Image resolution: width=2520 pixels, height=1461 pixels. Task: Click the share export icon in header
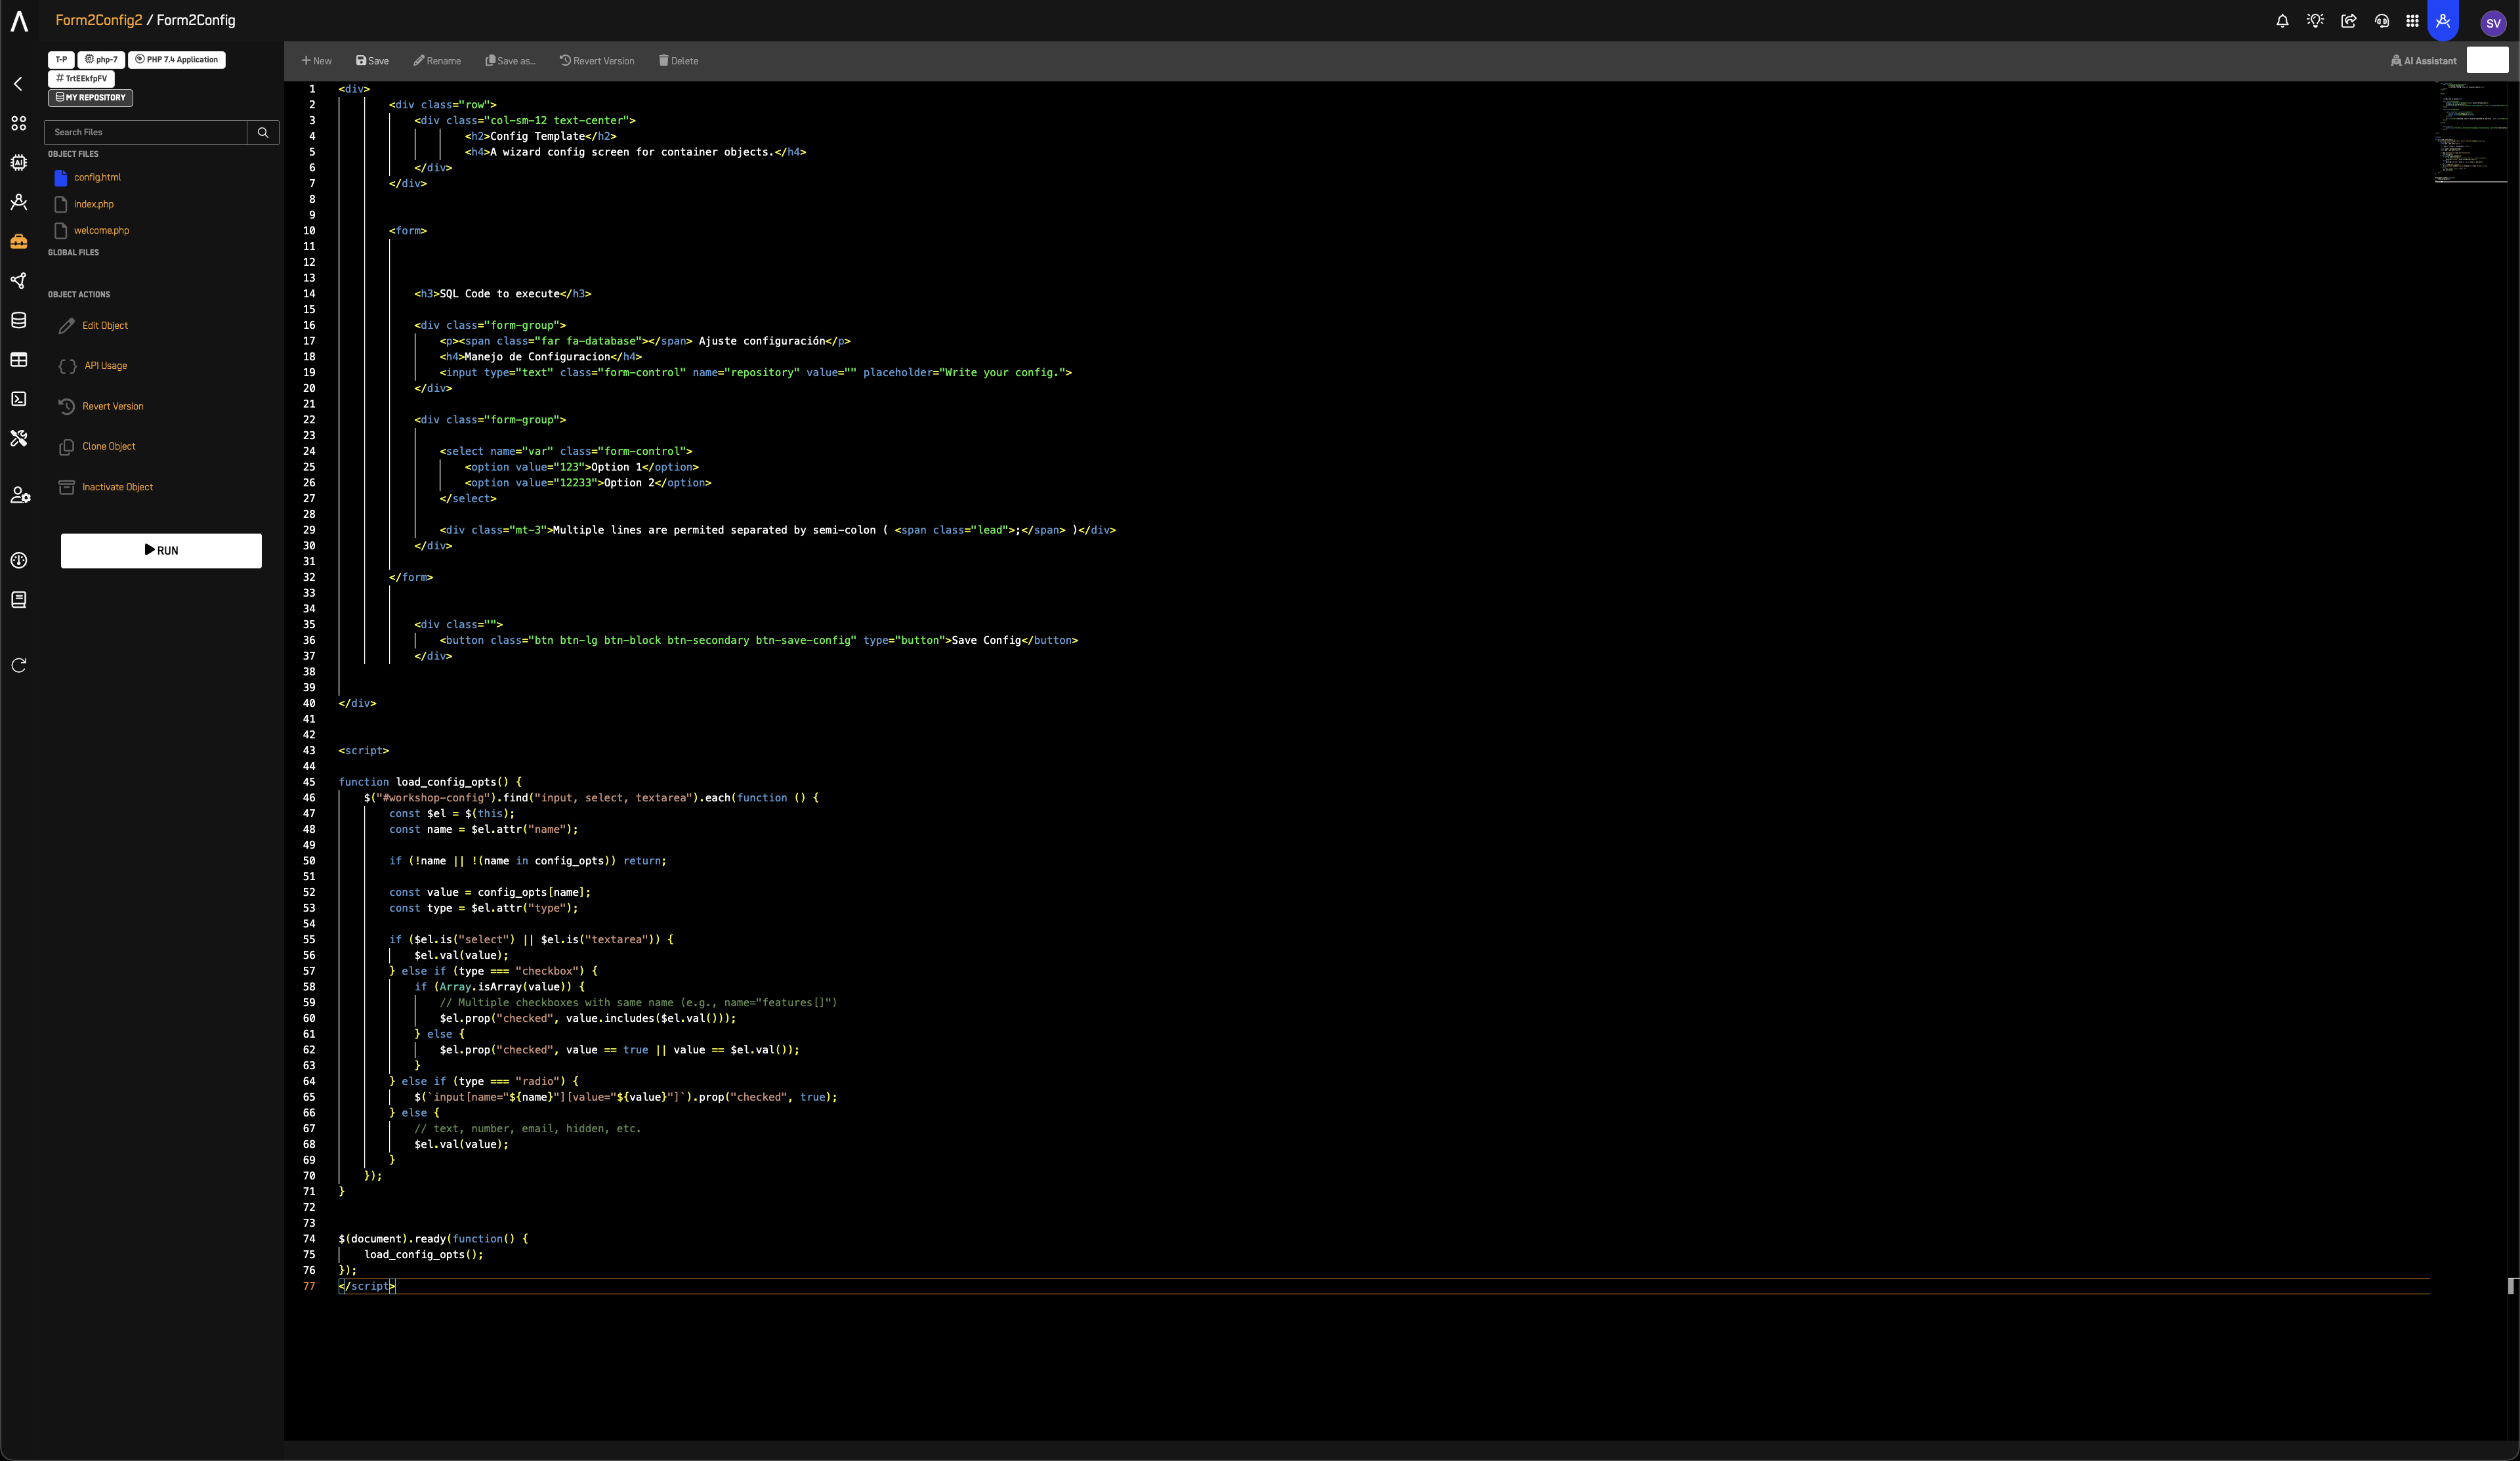point(2348,21)
